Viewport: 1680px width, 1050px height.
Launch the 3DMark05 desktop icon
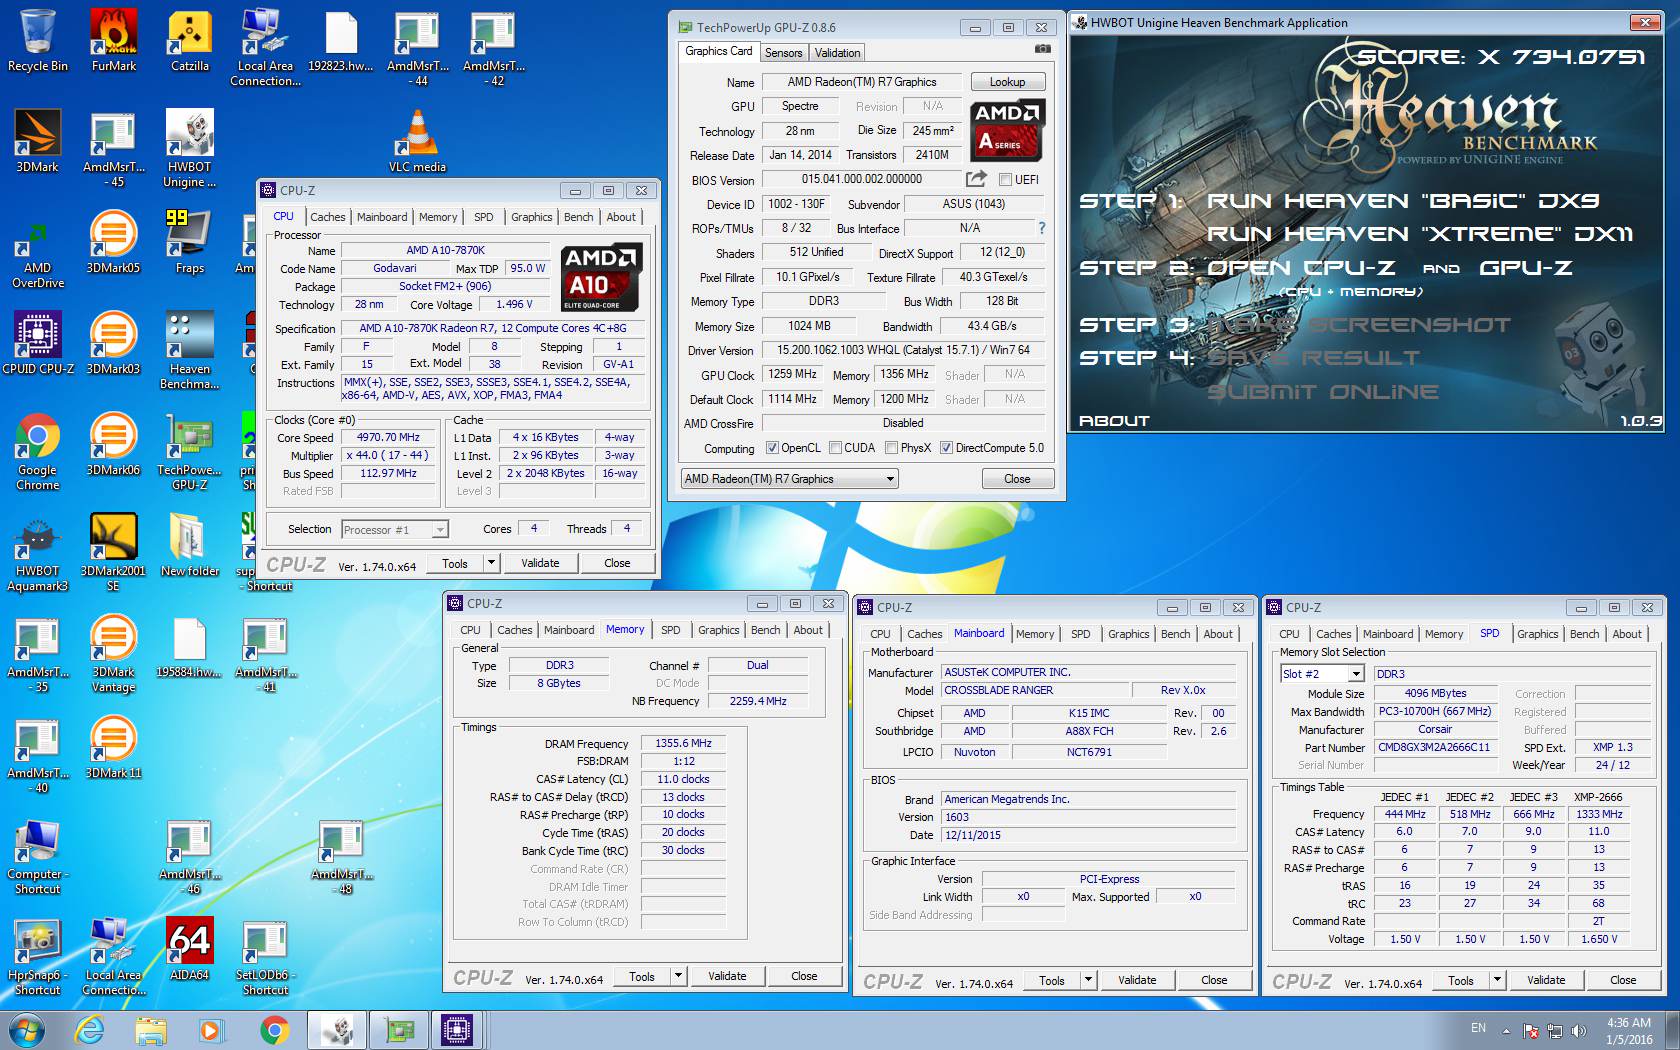coord(114,242)
